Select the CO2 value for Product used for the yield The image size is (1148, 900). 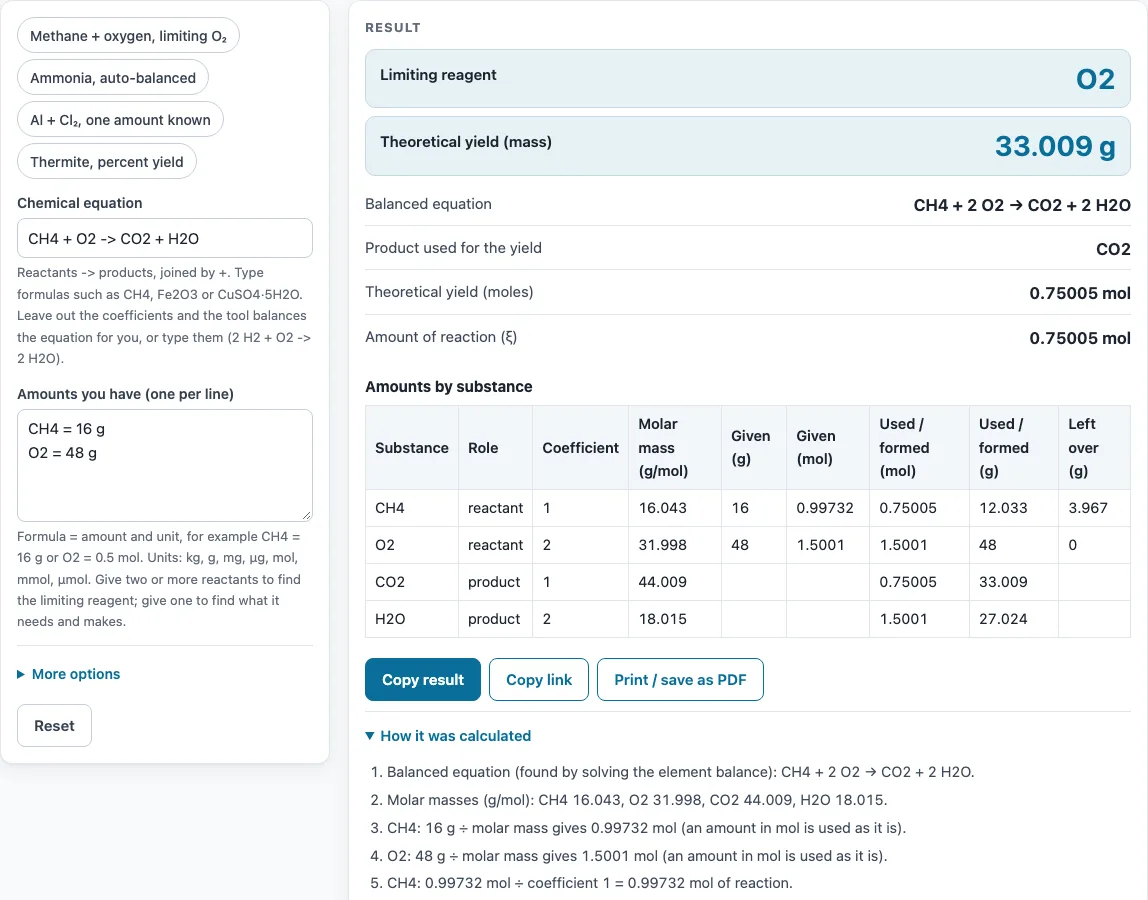coord(1113,249)
